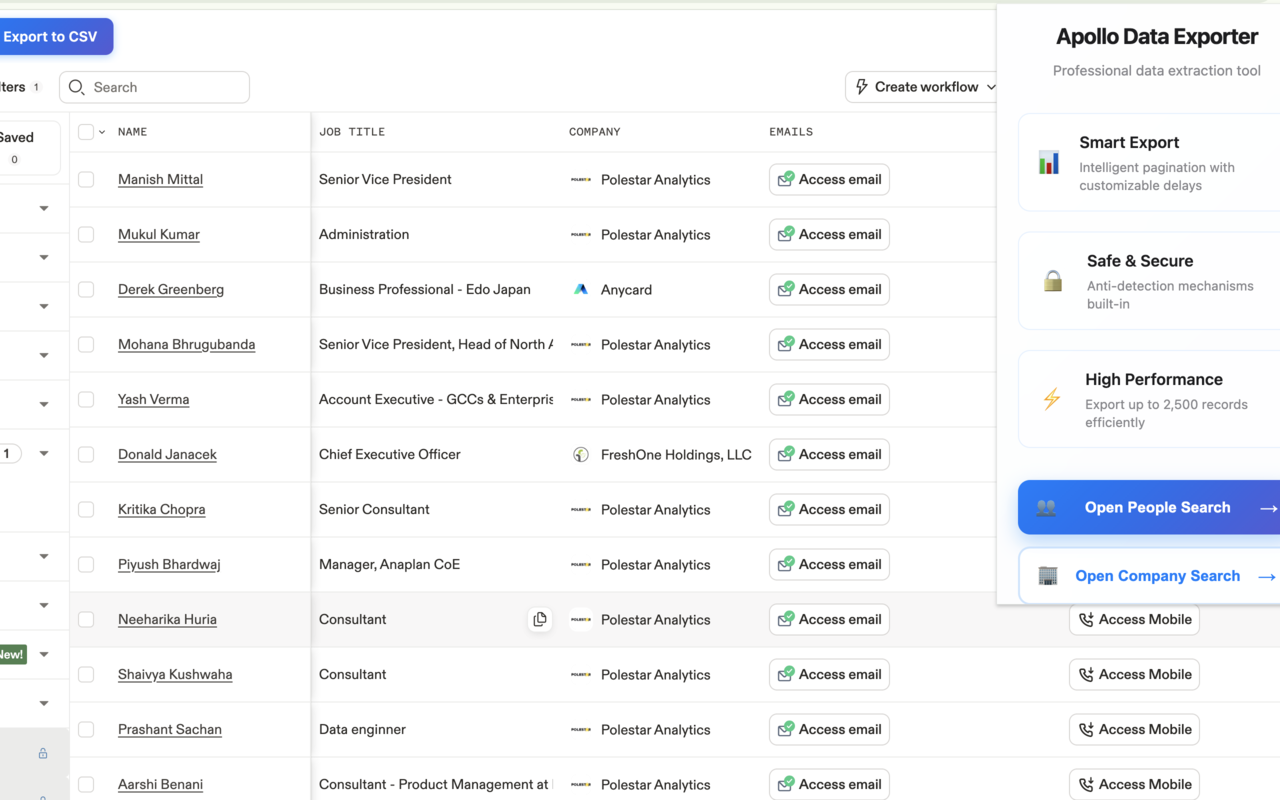
Task: Open Company Search in Apollo Data Exporter
Action: [1149, 576]
